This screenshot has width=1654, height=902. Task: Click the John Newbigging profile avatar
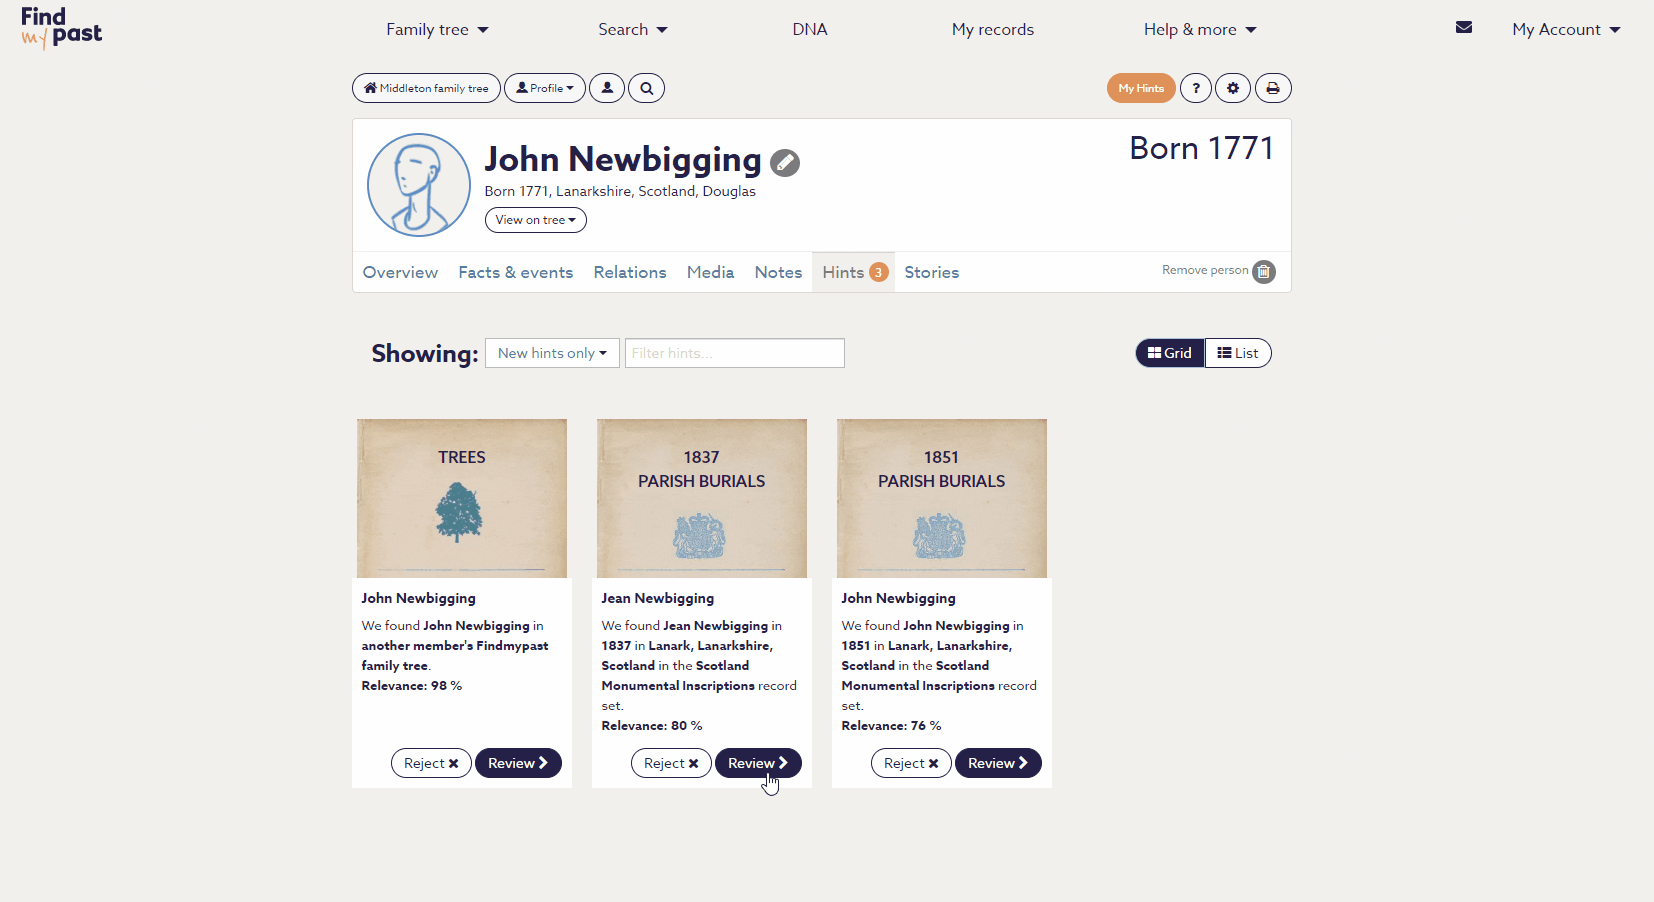pos(419,185)
